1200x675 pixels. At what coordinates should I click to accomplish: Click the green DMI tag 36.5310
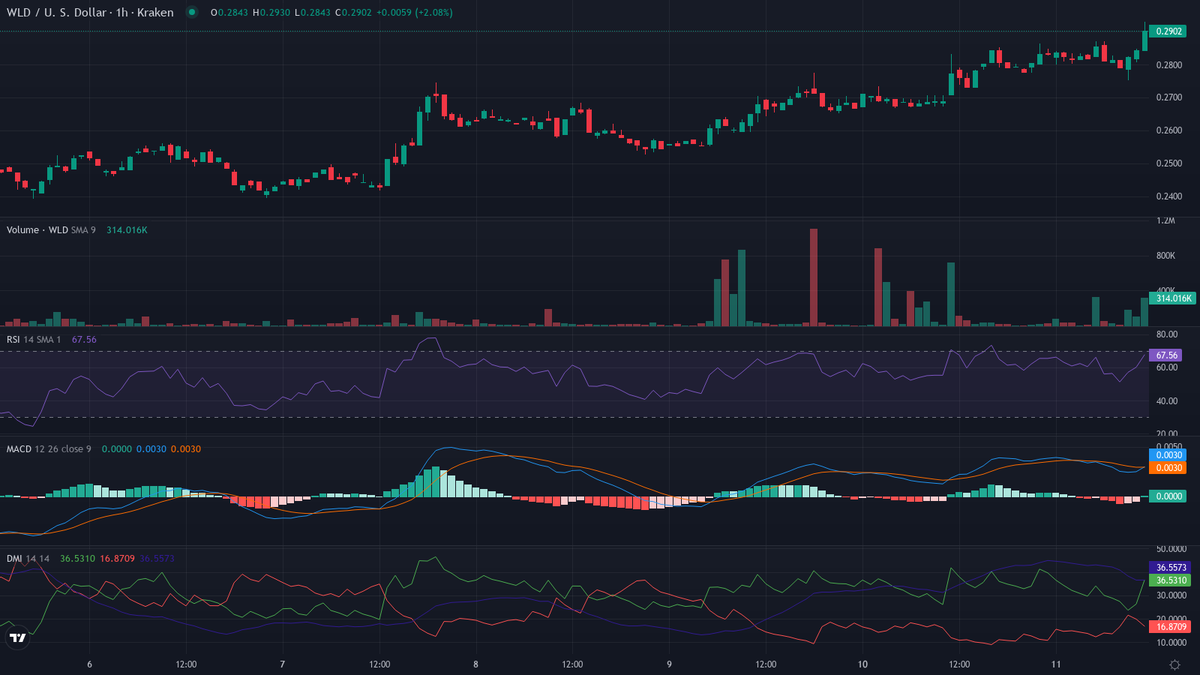pos(1171,580)
